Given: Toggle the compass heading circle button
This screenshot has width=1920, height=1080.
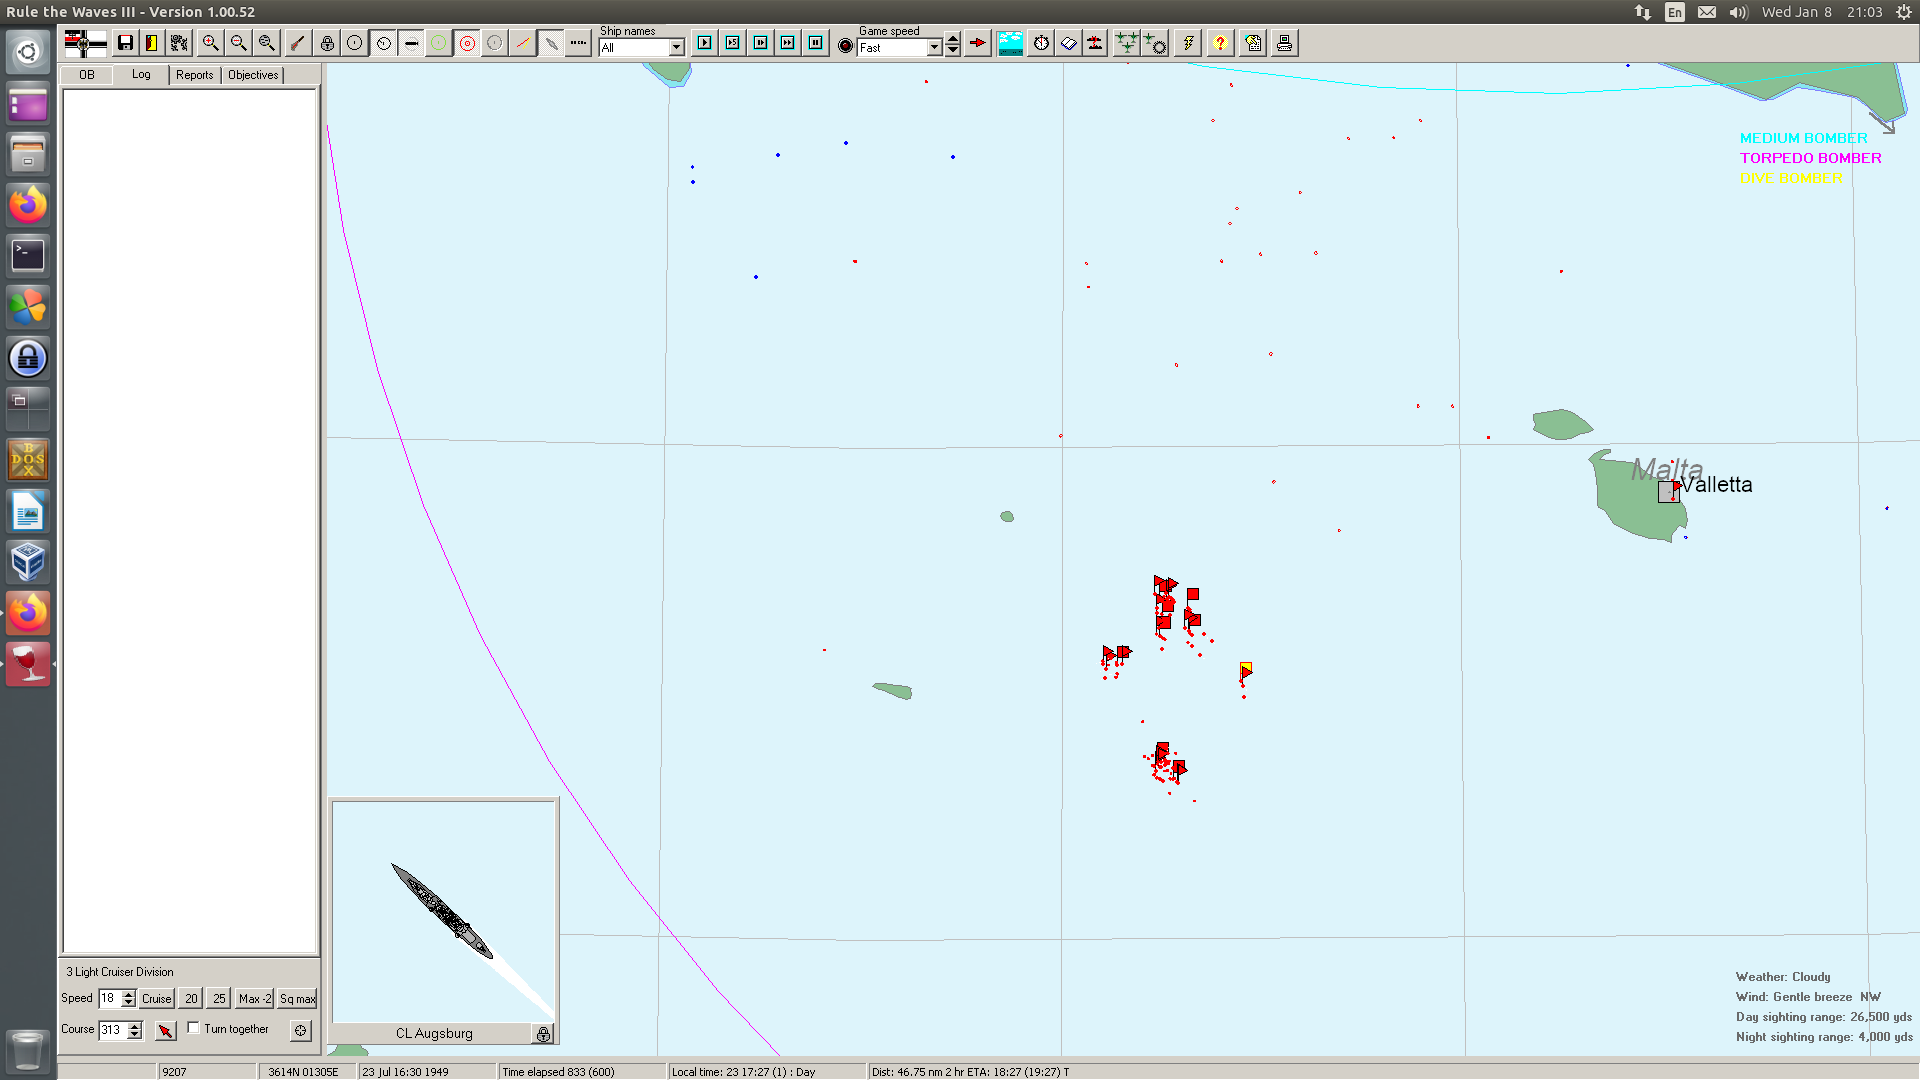Looking at the screenshot, I should tap(383, 43).
